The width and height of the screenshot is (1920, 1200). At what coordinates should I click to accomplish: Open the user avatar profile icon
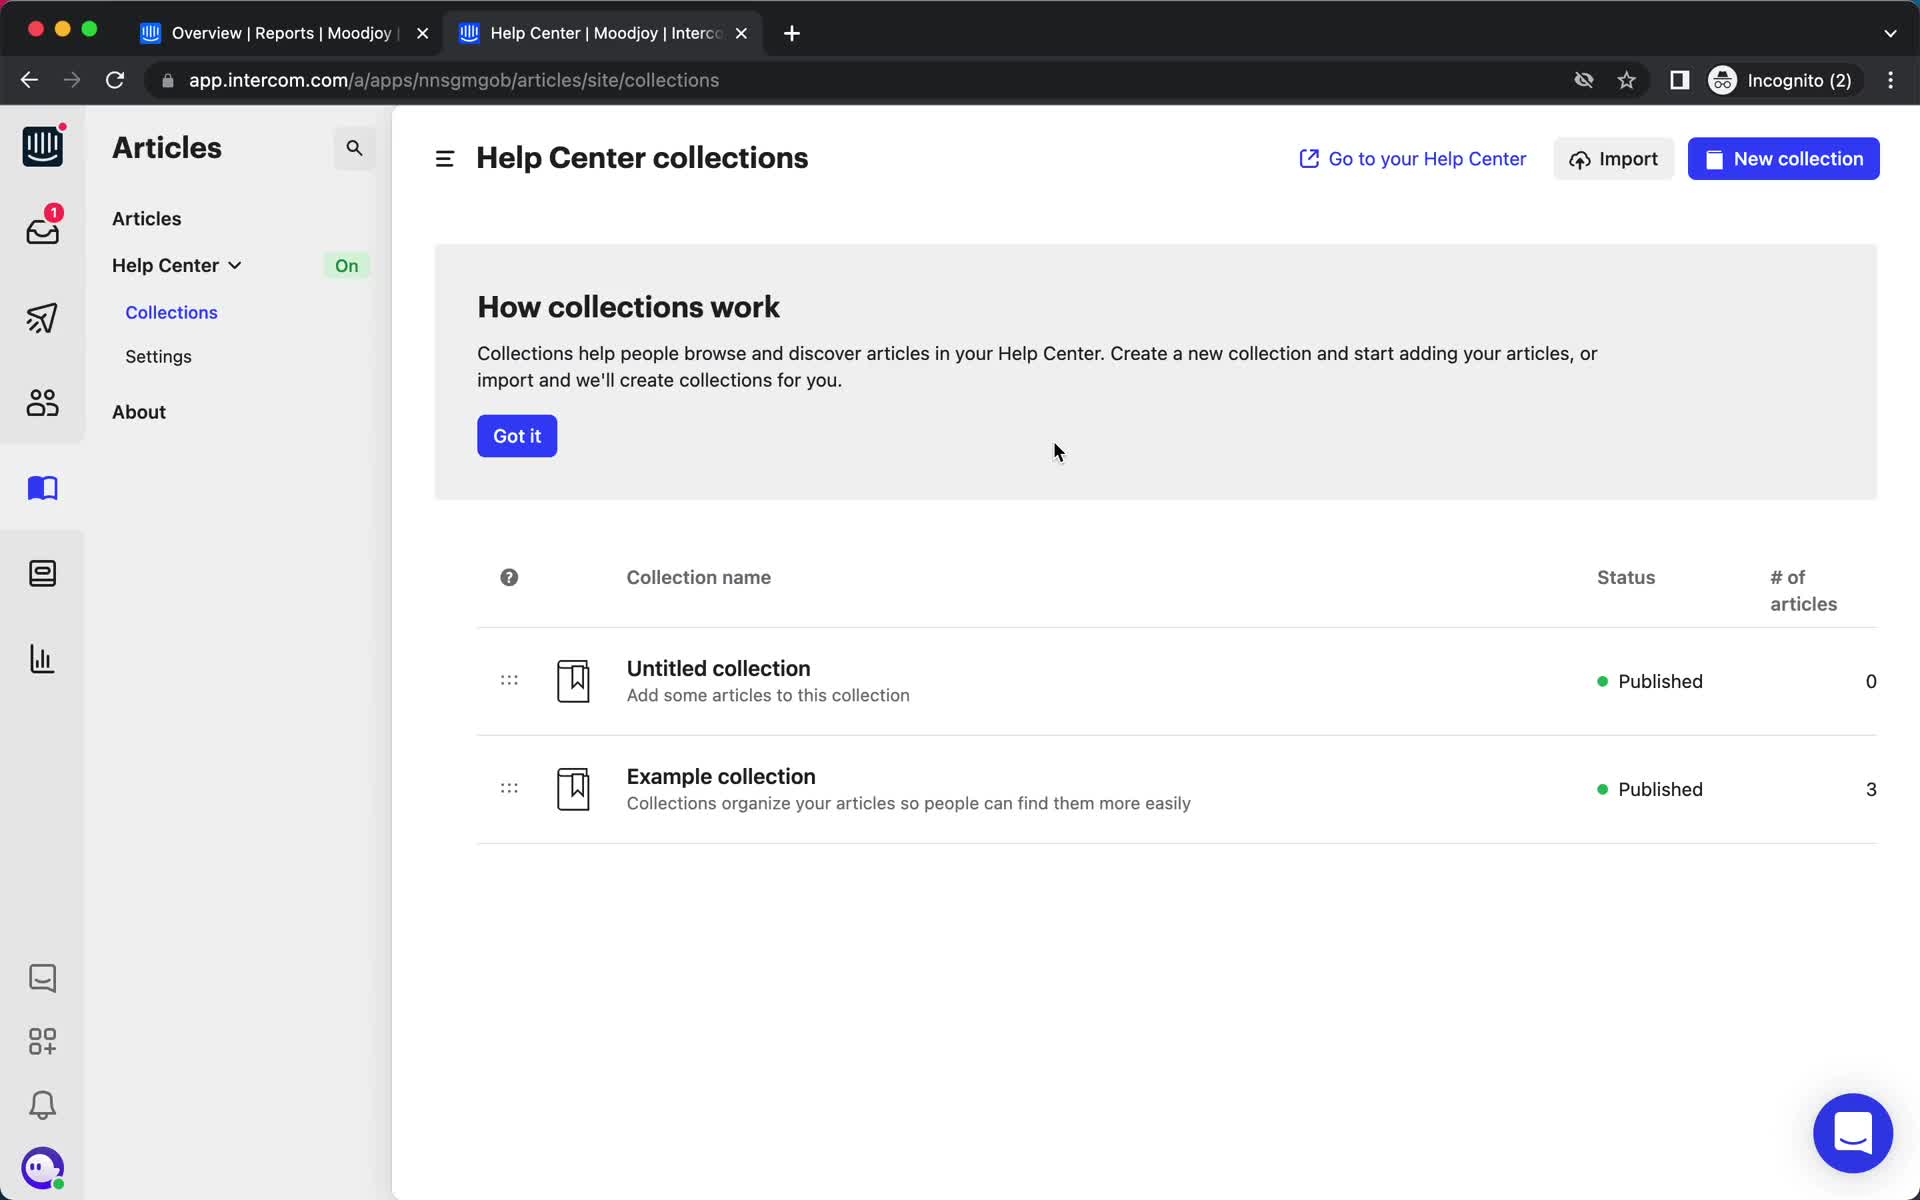(x=42, y=1168)
